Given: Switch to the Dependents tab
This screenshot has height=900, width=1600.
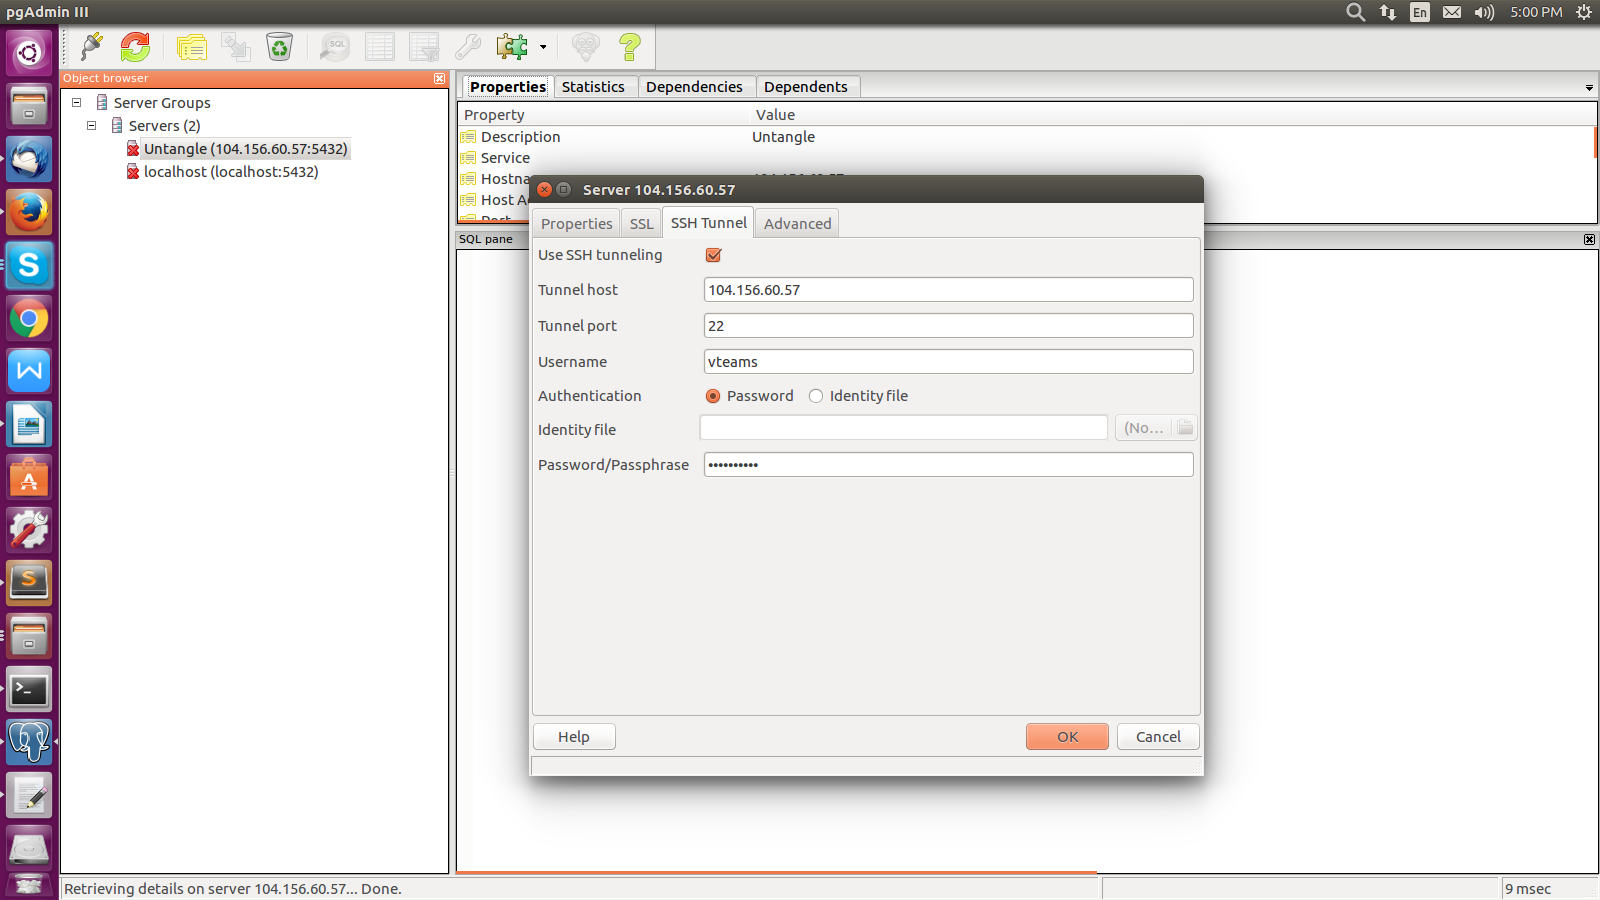Looking at the screenshot, I should pos(806,87).
